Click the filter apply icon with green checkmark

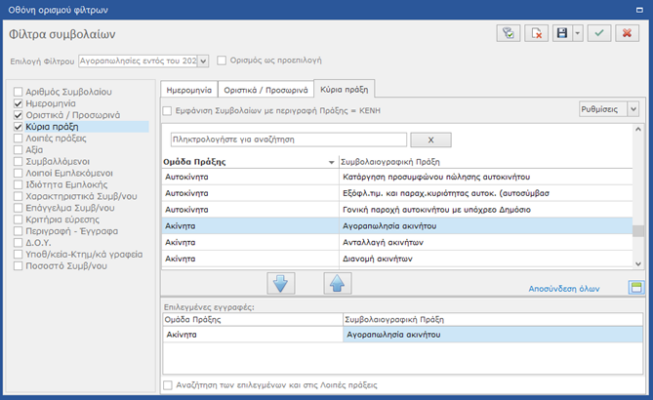[509, 34]
